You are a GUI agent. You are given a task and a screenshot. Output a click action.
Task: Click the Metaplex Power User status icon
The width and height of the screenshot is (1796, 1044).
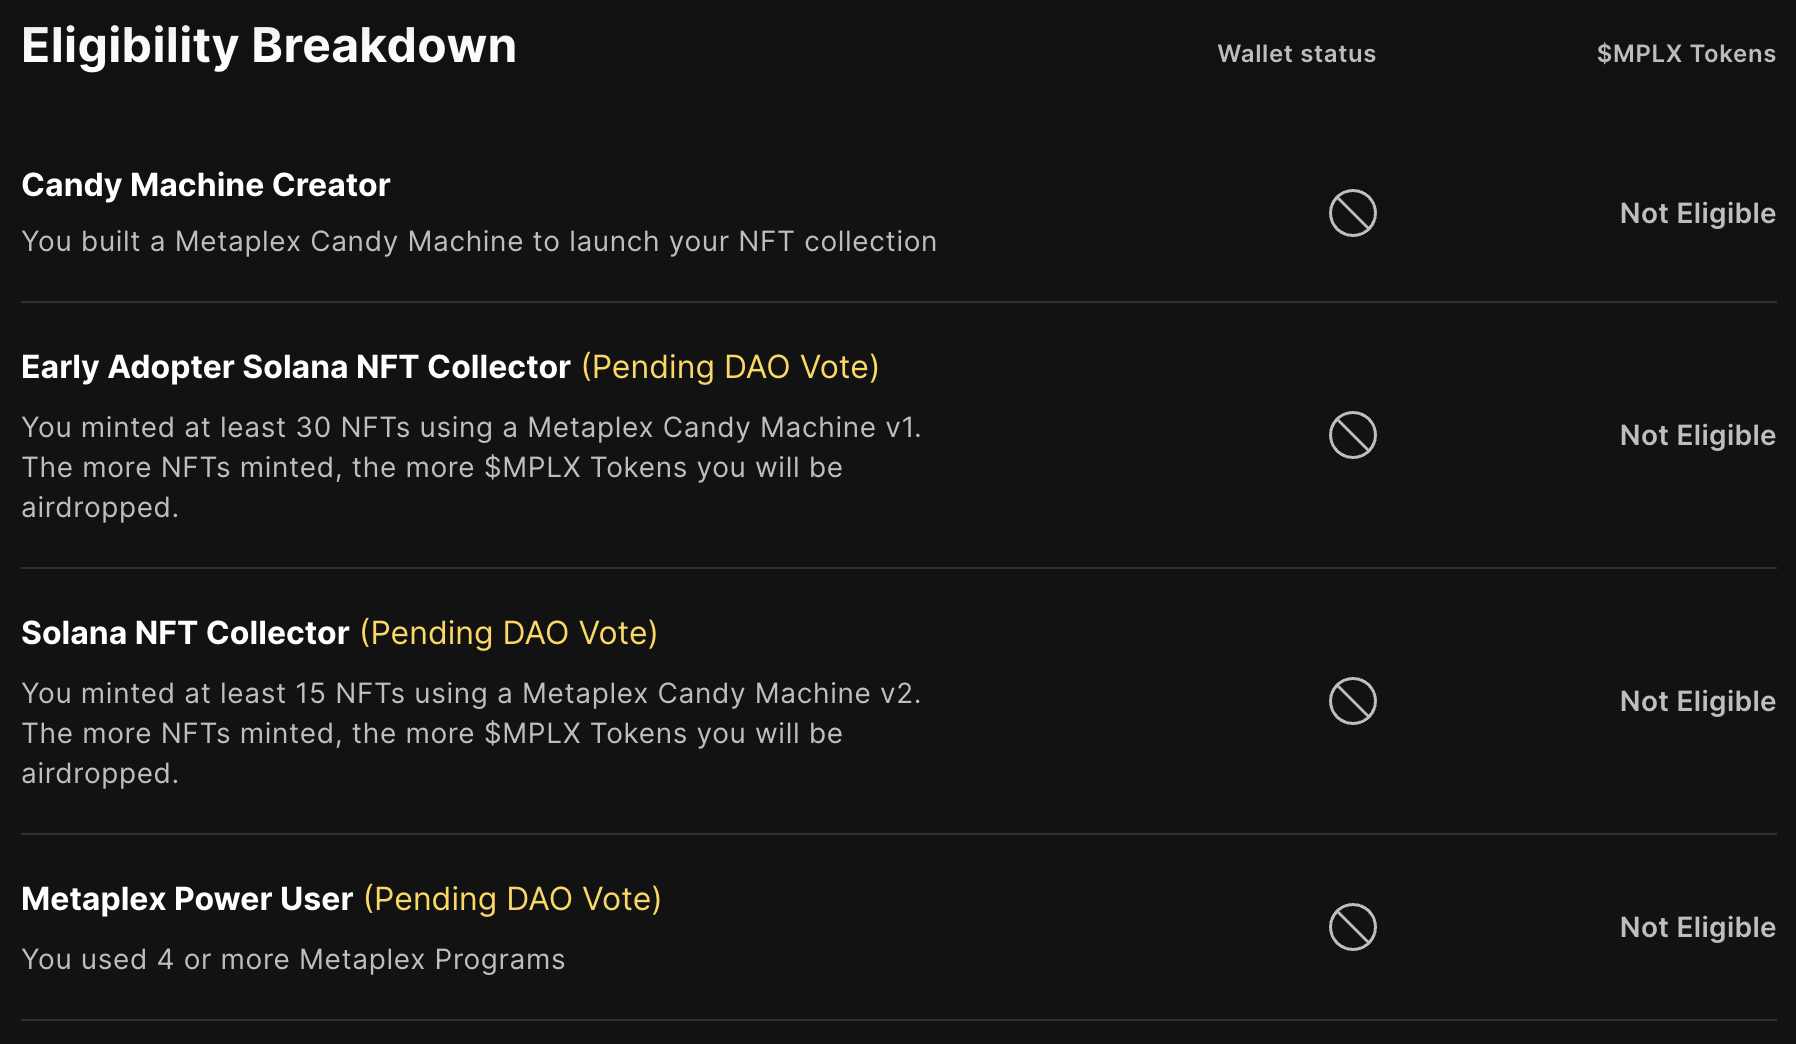click(1352, 927)
